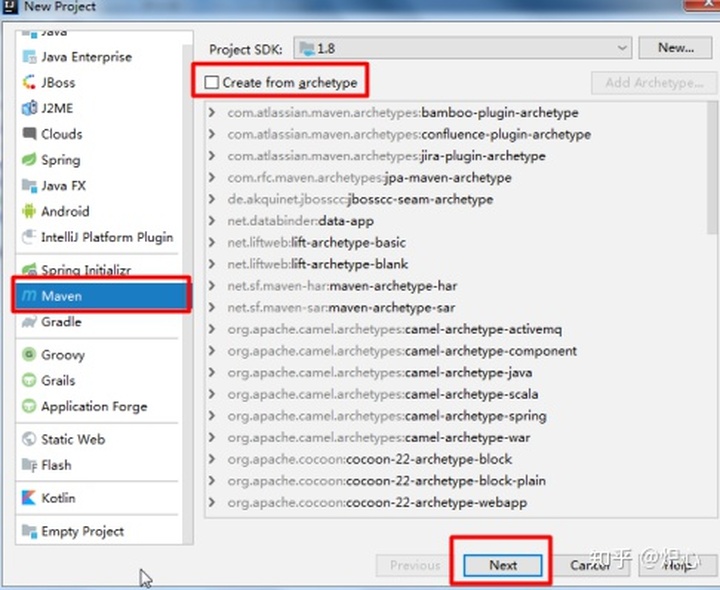Click the Next button

(503, 565)
